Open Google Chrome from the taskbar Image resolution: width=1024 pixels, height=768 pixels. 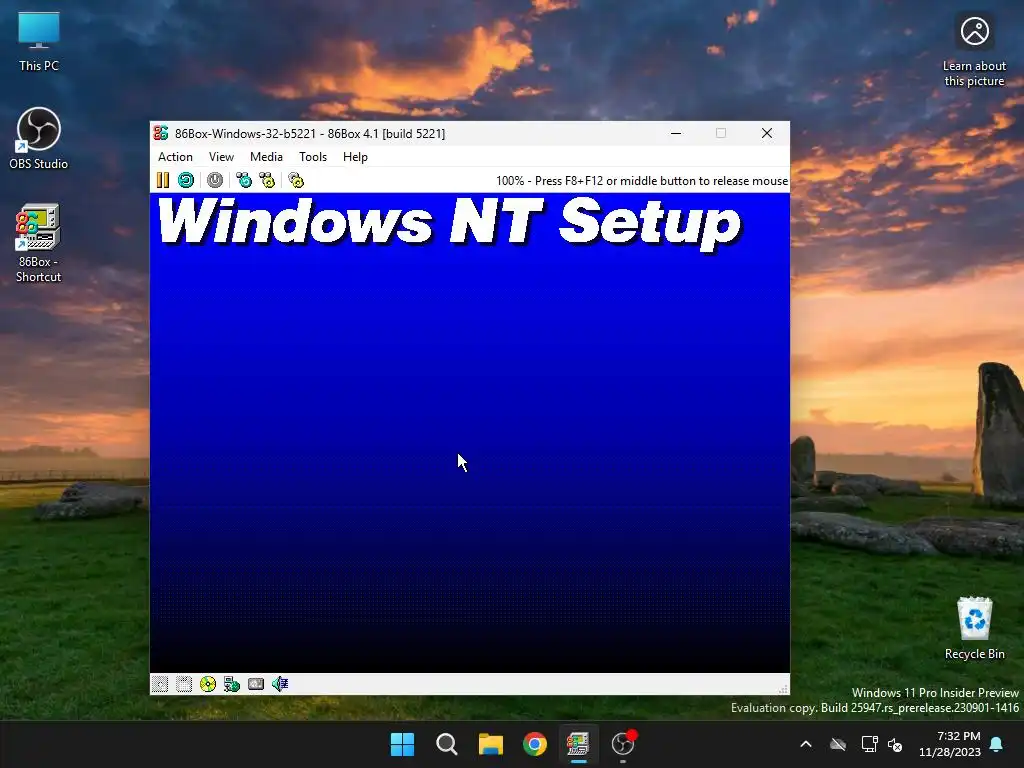pos(535,744)
